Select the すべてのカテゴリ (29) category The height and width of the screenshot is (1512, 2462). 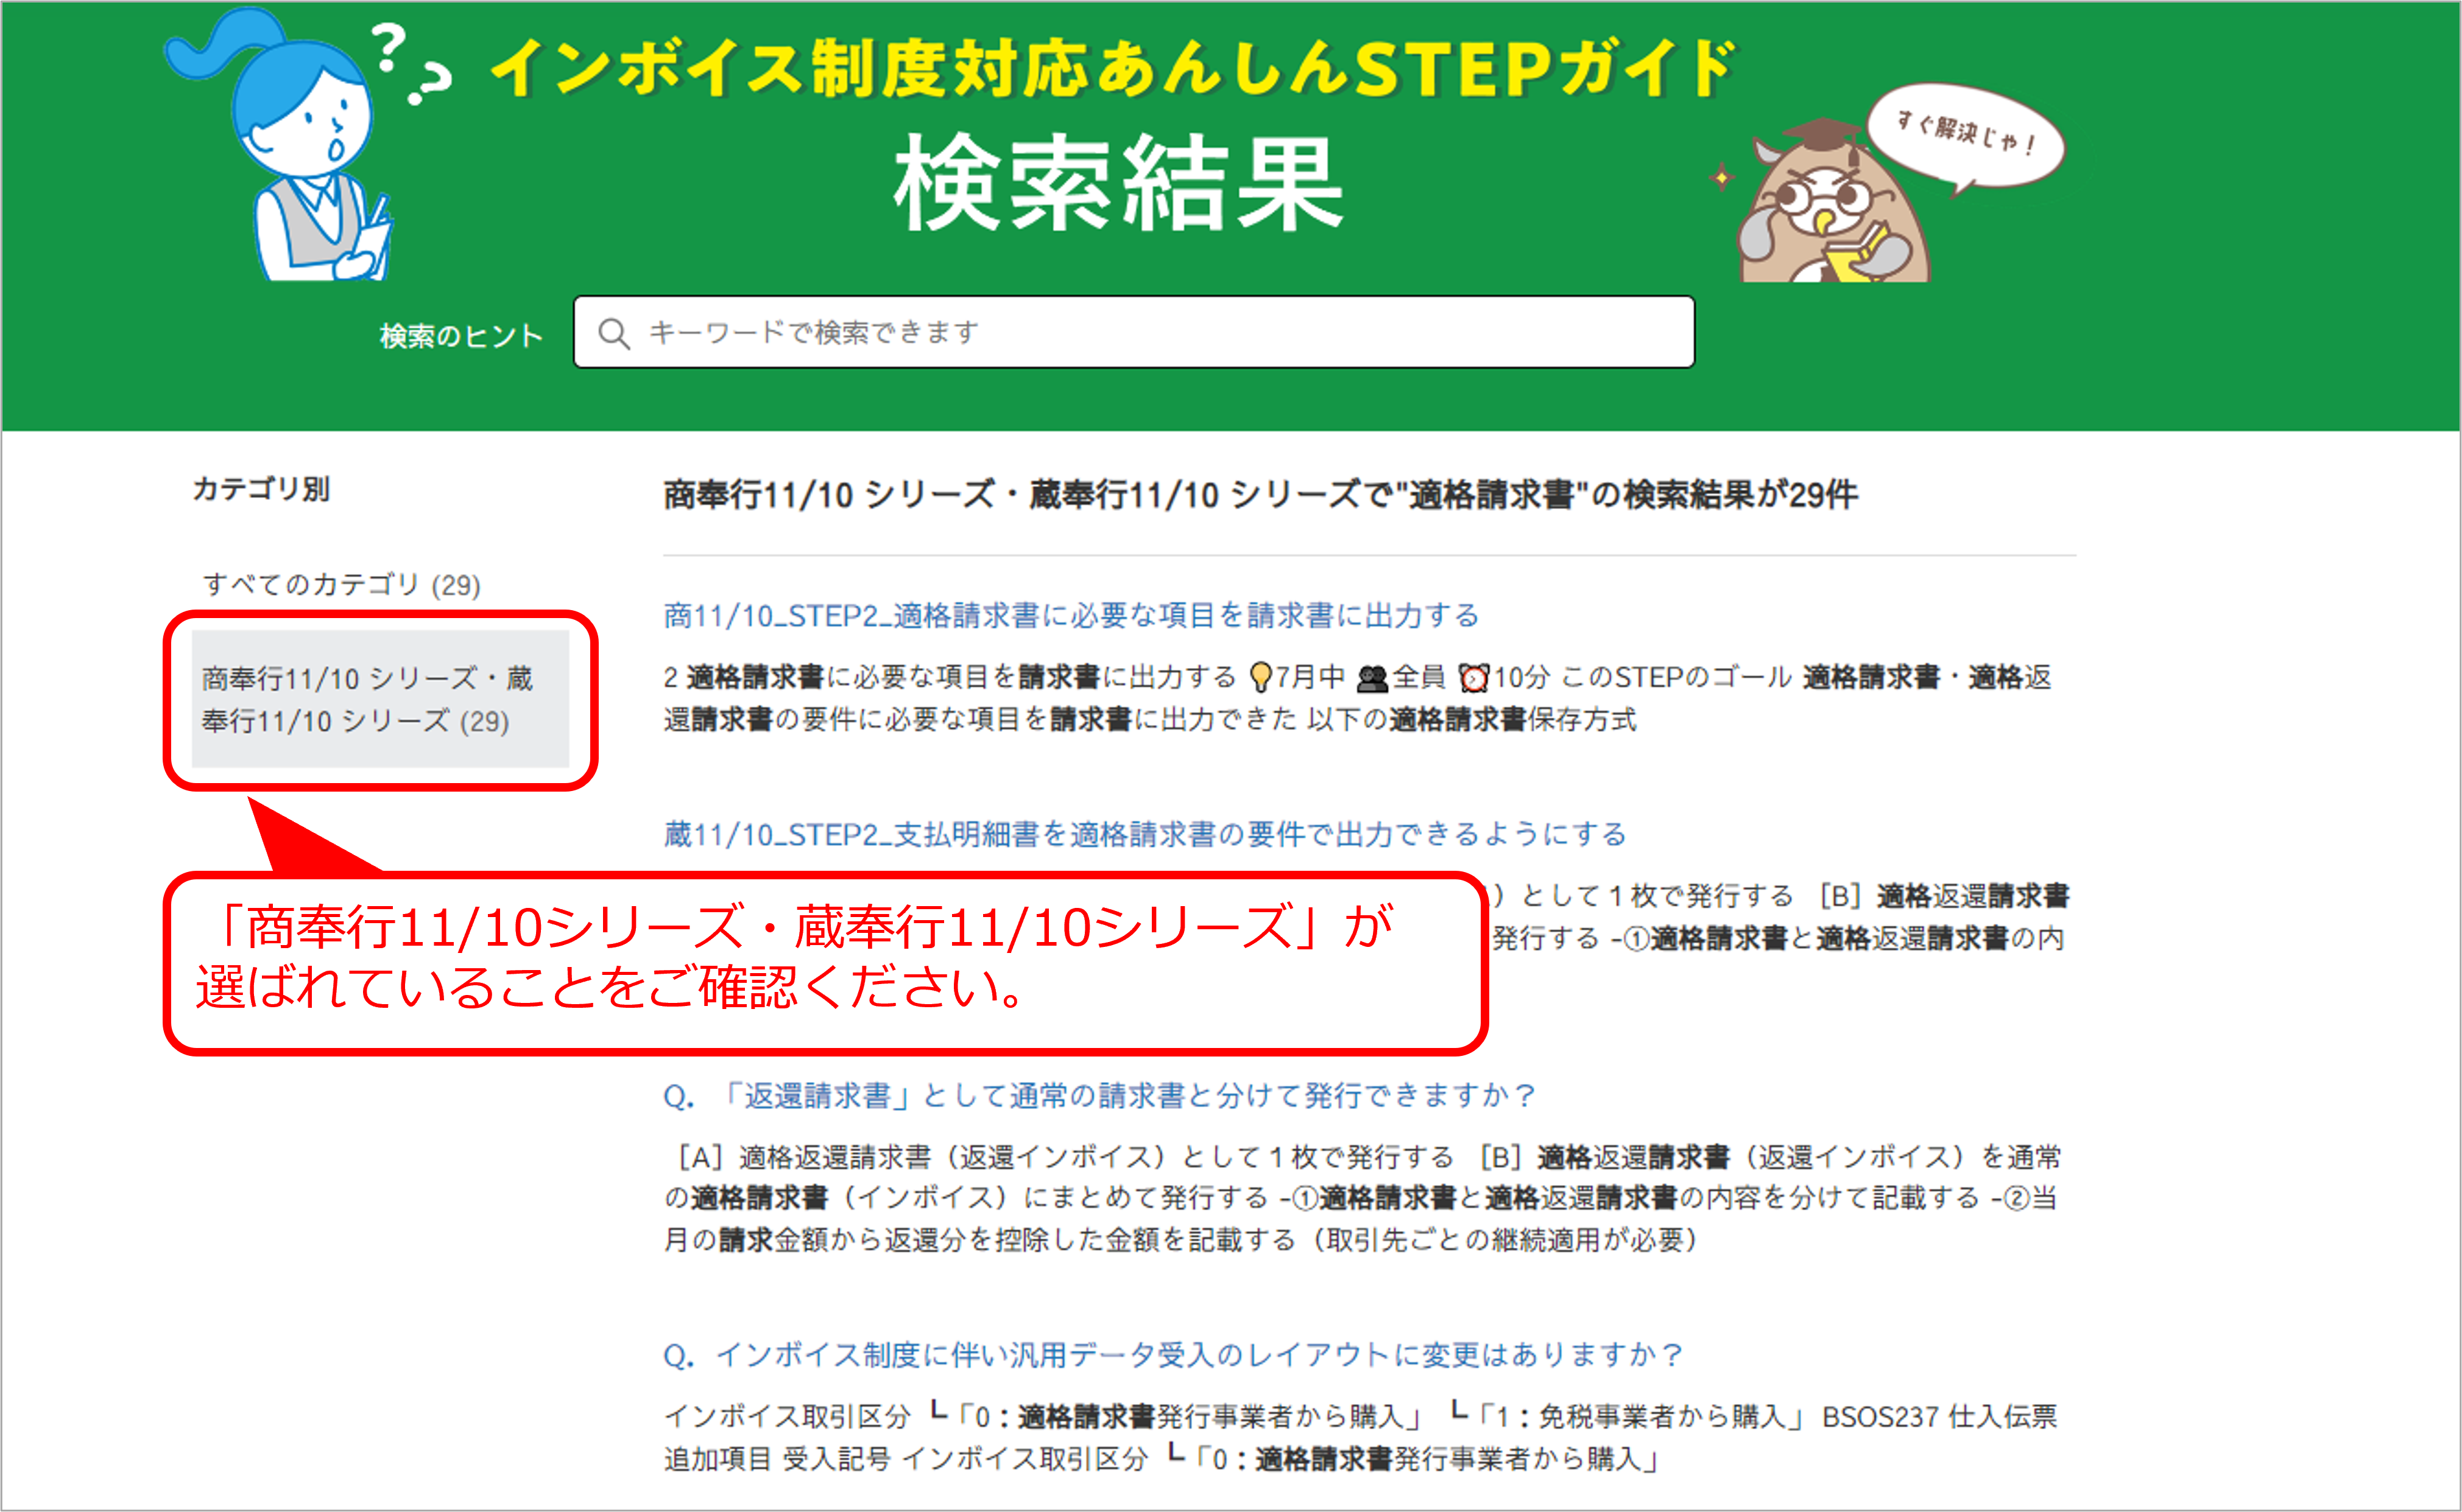pyautogui.click(x=342, y=584)
